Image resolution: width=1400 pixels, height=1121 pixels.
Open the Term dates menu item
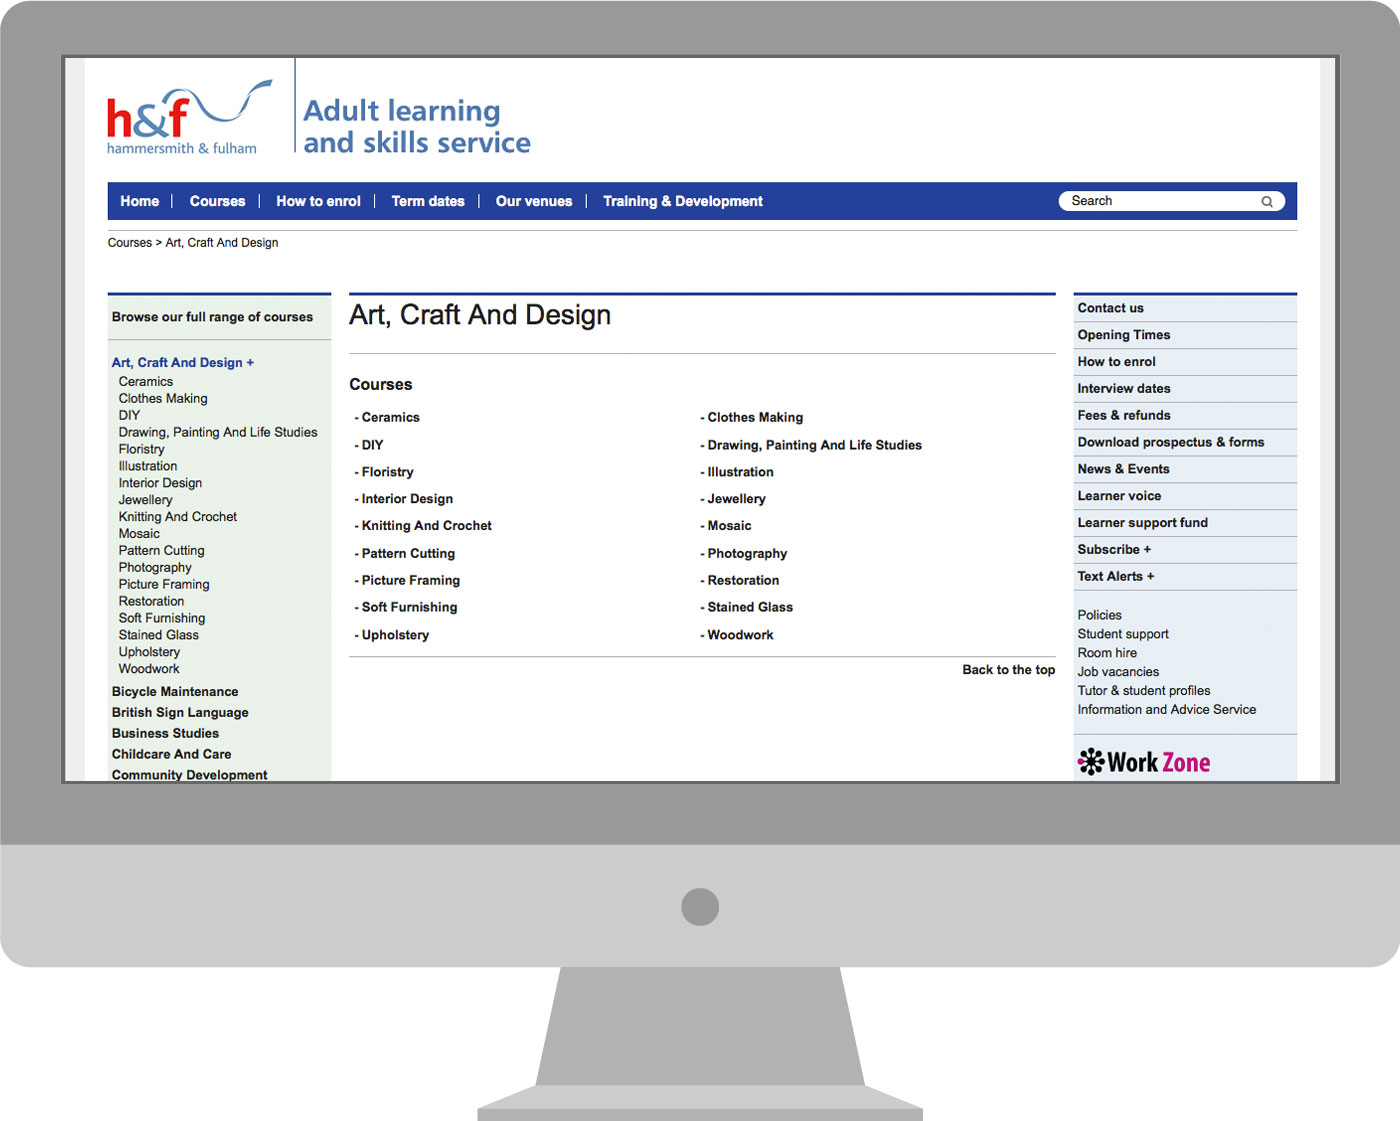(428, 201)
